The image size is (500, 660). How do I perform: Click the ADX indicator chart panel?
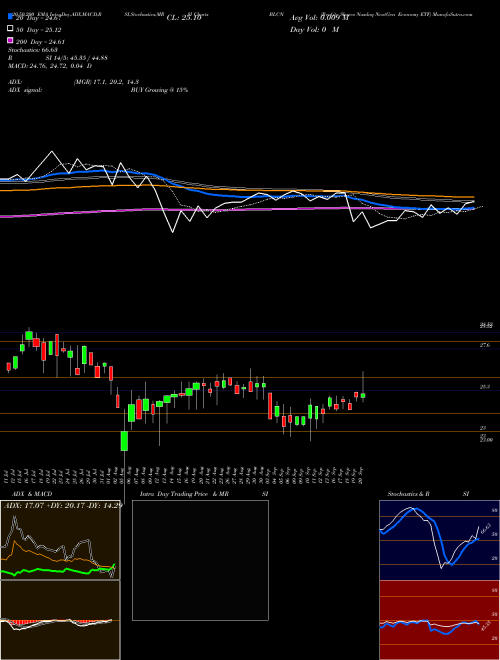(x=60, y=540)
